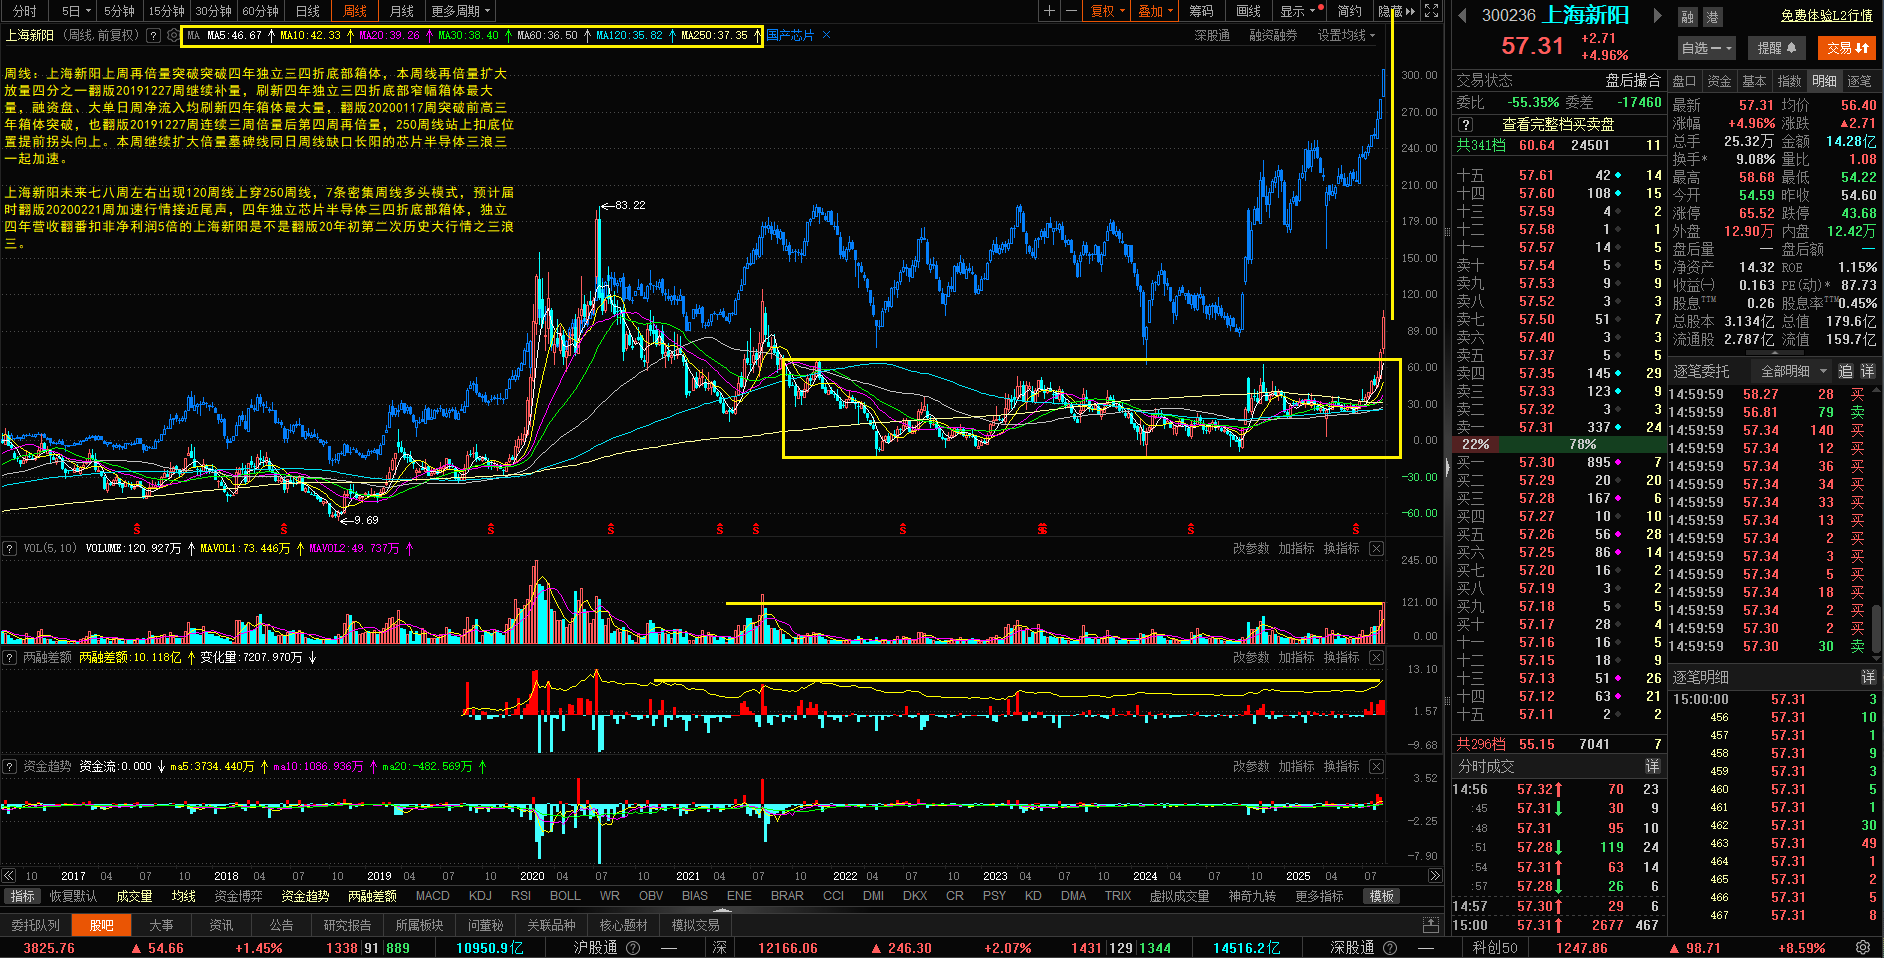Viewport: 1884px width, 958px height.
Task: Open the 更多周期 period dropdown
Action: click(460, 11)
